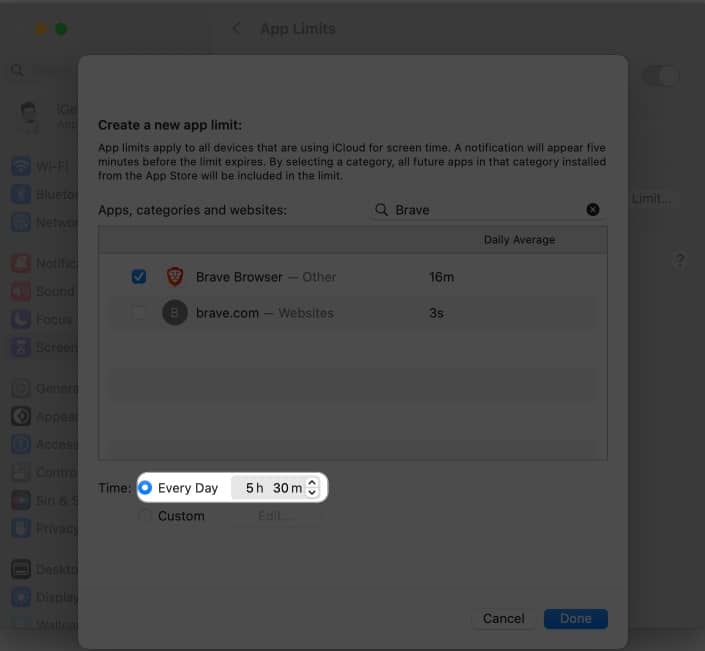Select the Every Day radio button

pos(145,487)
